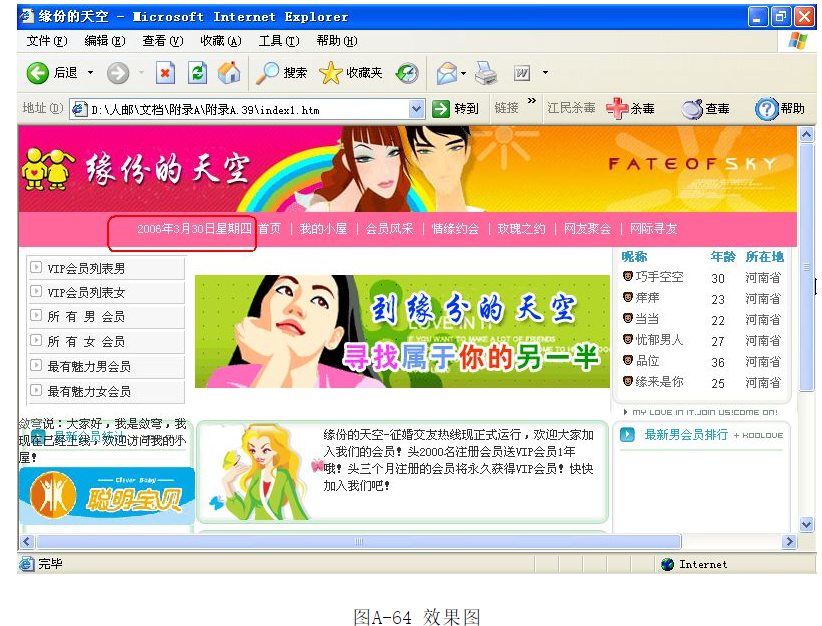
Task: Click the horizontal scrollbar right arrow
Action: click(789, 541)
